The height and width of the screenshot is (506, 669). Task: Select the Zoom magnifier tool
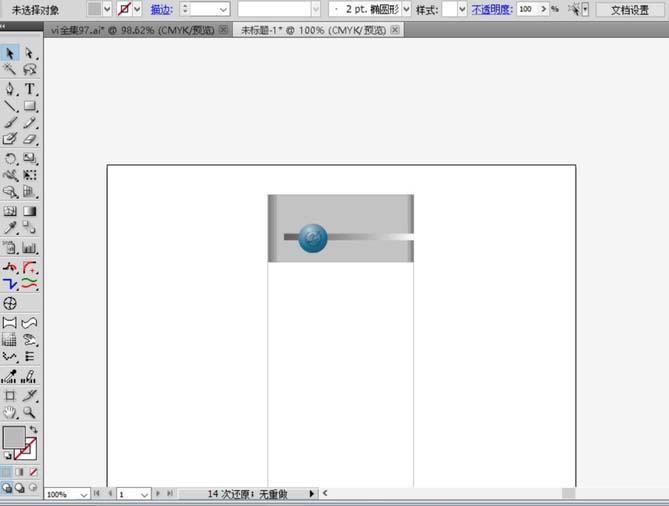coord(29,412)
